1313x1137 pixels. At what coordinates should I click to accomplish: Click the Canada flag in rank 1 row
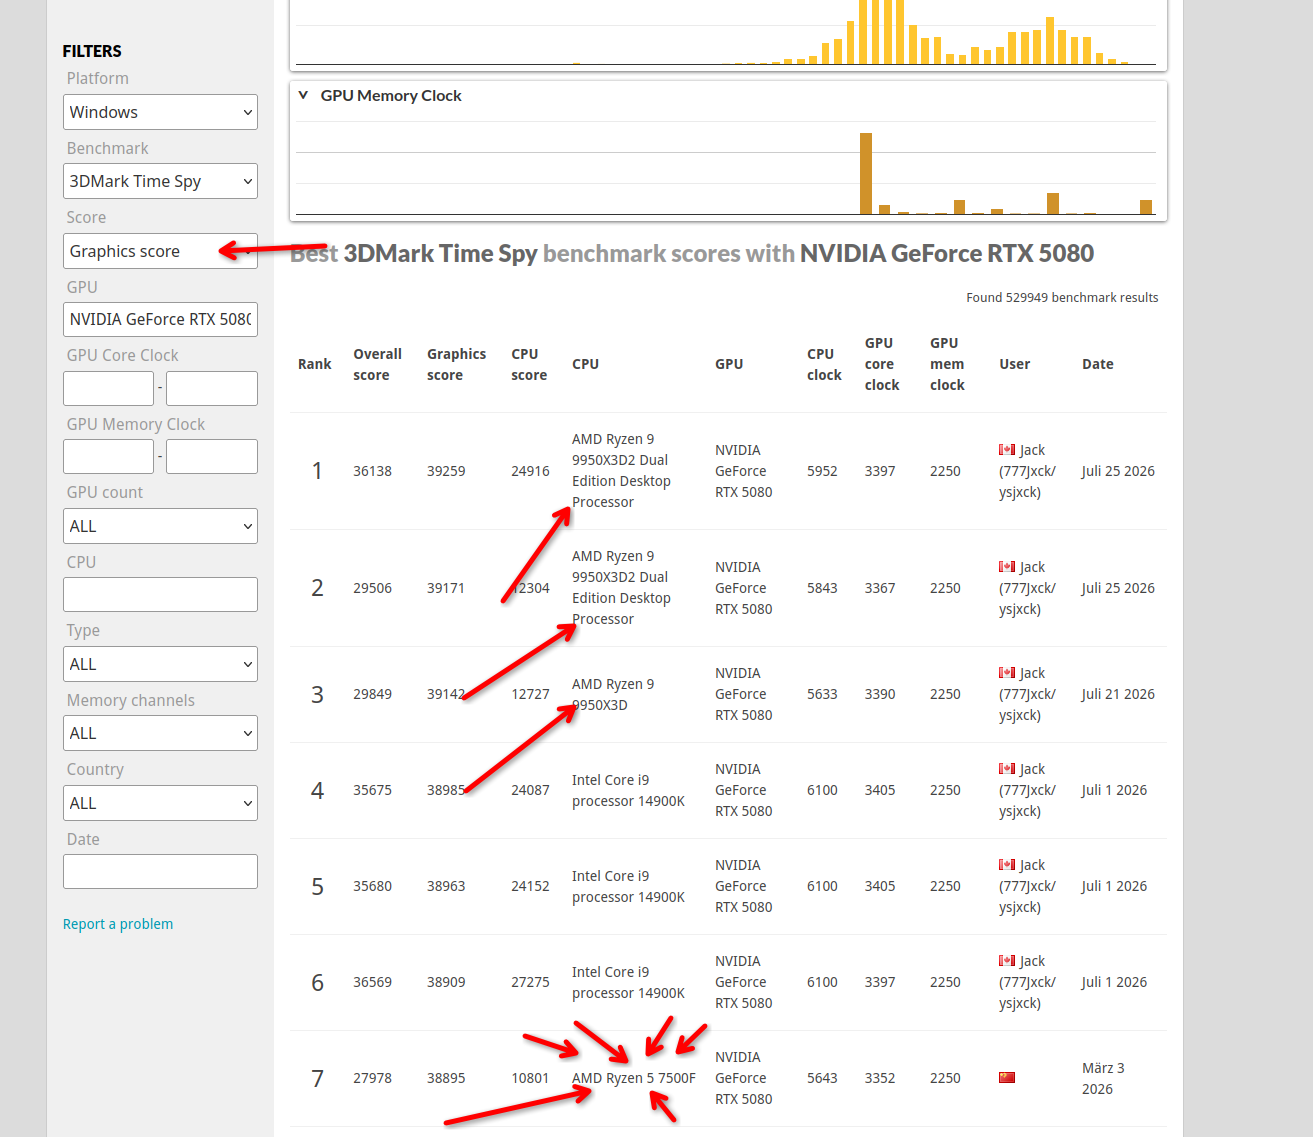pyautogui.click(x=1007, y=450)
